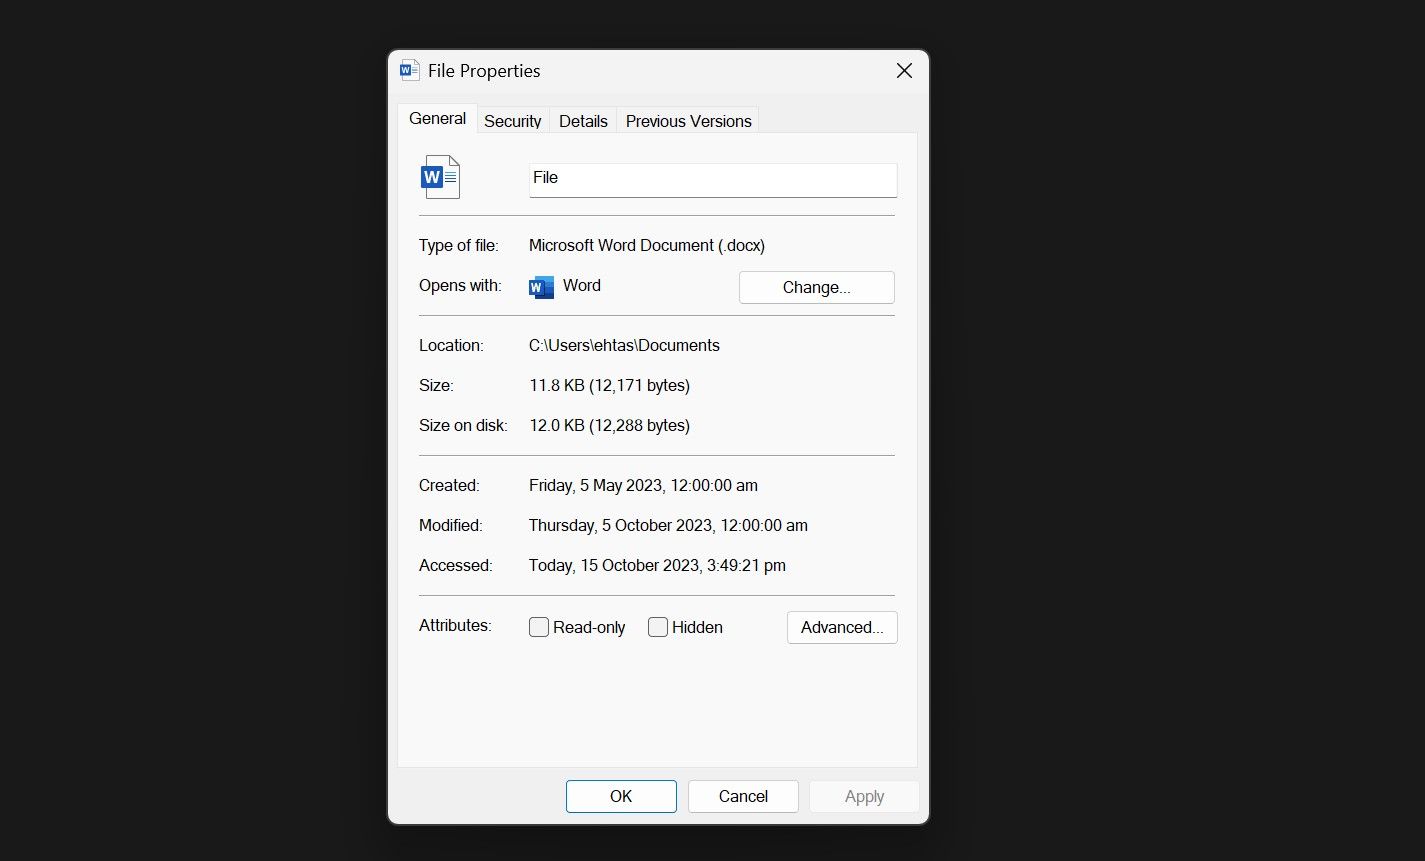Select the General tab
The image size is (1425, 861).
pyautogui.click(x=436, y=117)
